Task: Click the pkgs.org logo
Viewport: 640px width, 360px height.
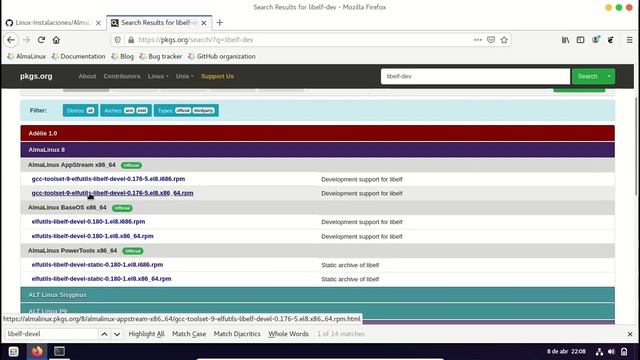Action: (x=36, y=76)
